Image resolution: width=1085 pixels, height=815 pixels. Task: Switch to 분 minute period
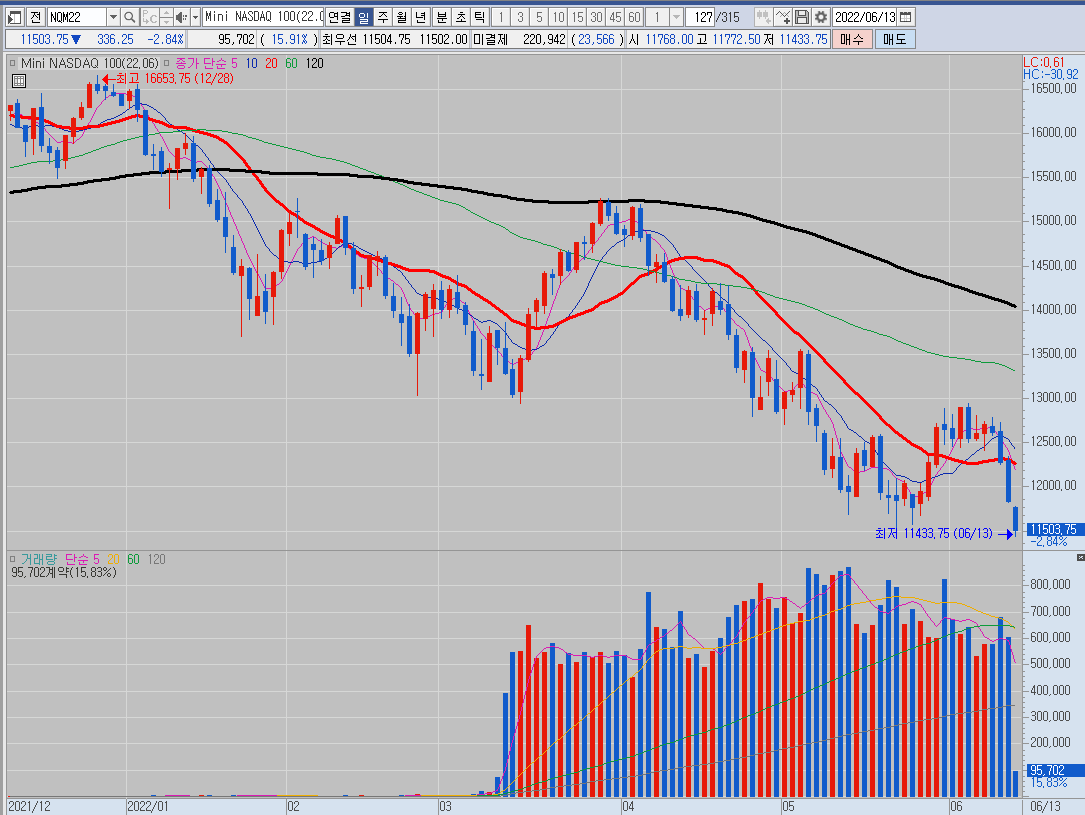click(442, 17)
